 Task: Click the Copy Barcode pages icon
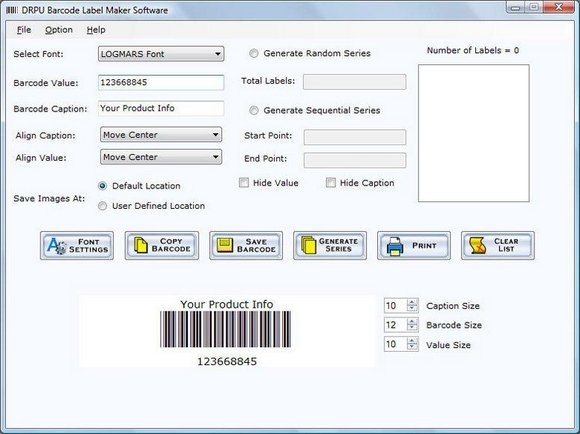click(141, 246)
